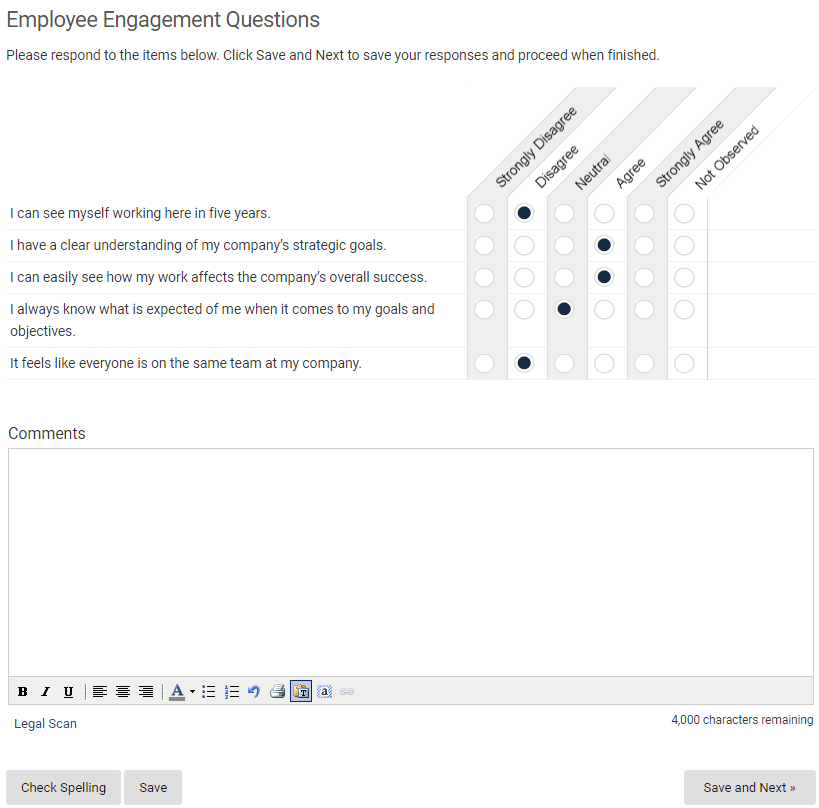Mark Not Observed for work affects company success
This screenshot has width=819, height=808.
click(684, 277)
